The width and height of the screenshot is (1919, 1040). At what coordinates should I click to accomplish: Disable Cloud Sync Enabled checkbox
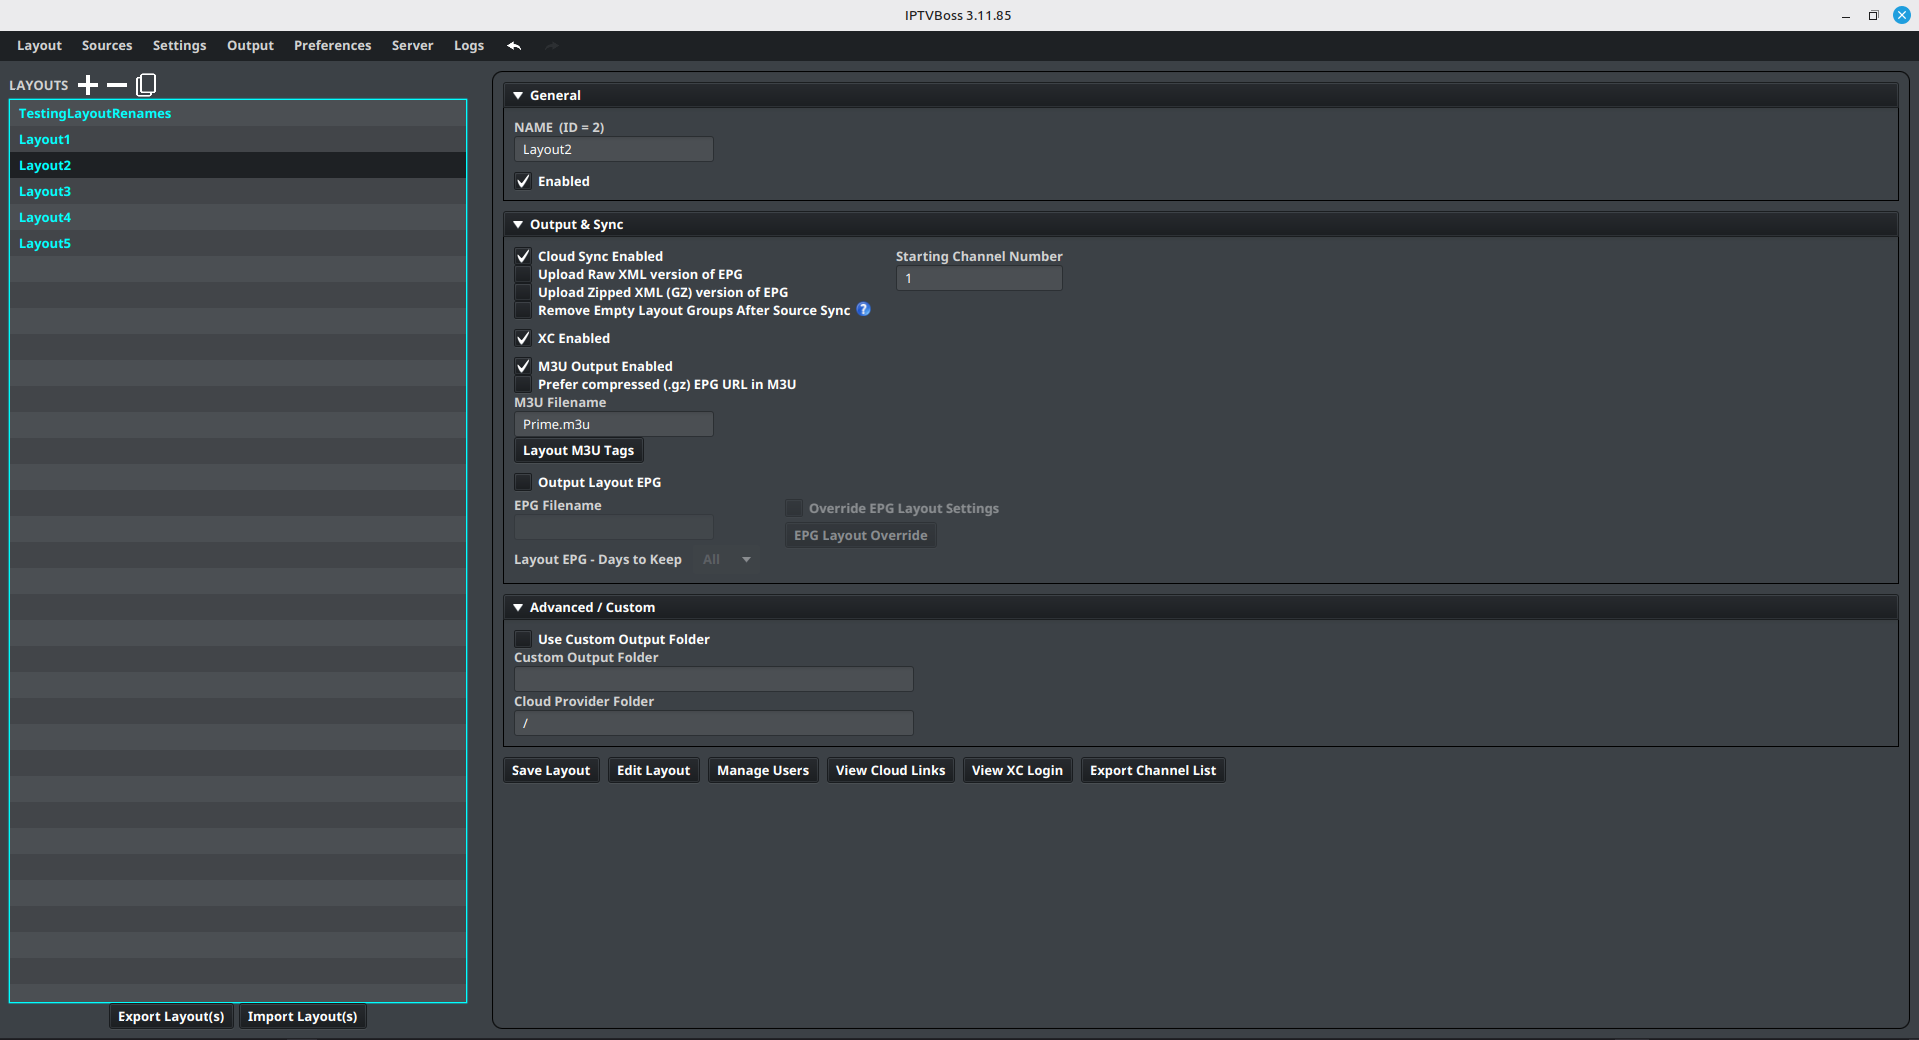pos(523,256)
